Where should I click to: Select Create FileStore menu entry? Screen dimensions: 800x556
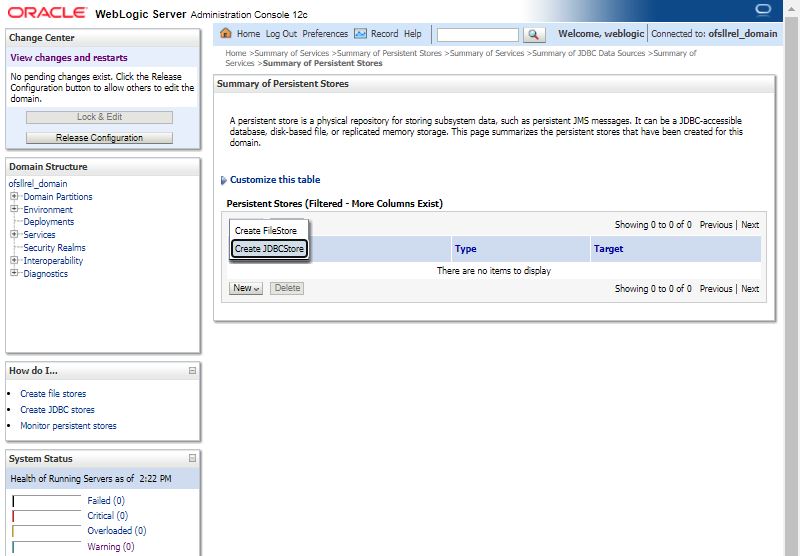coord(266,231)
